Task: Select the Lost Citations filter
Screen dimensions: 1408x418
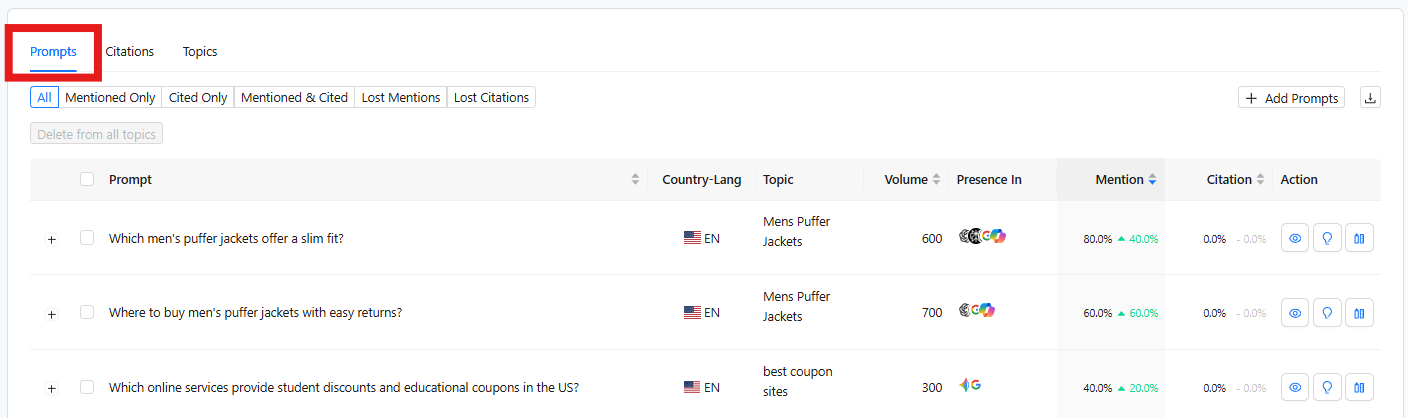Action: 491,98
